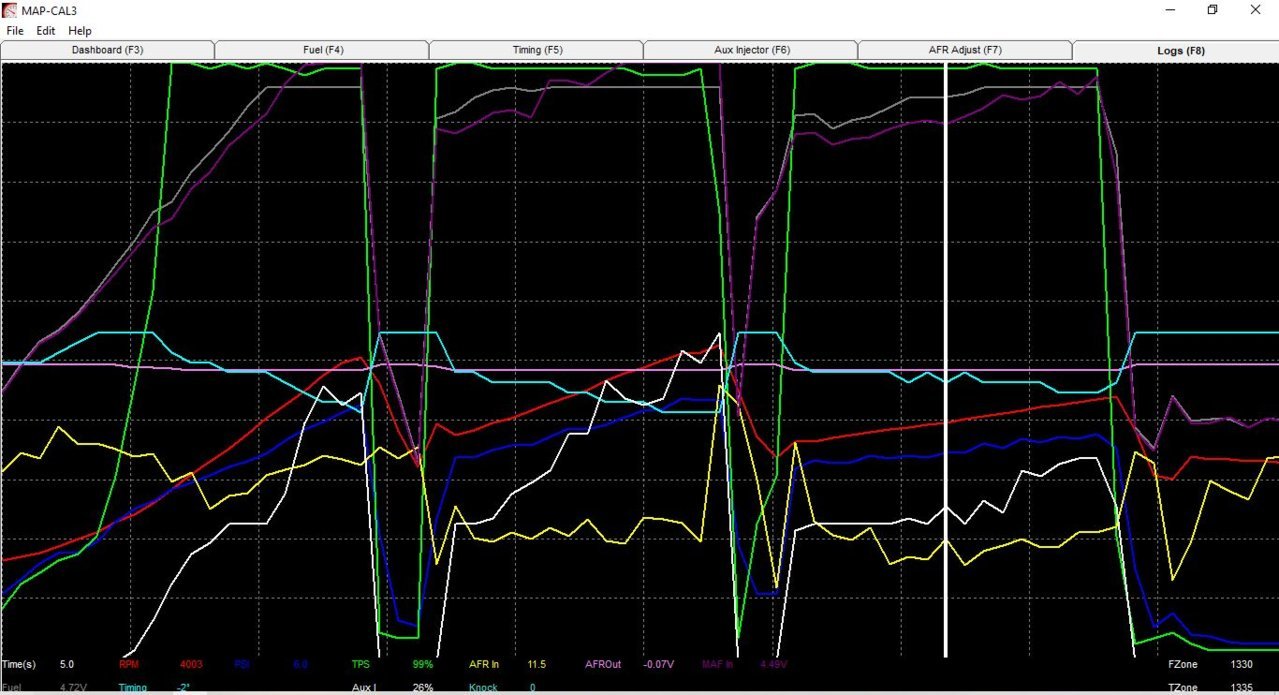The height and width of the screenshot is (695, 1279).
Task: Click the FZone label
Action: (x=1184, y=664)
